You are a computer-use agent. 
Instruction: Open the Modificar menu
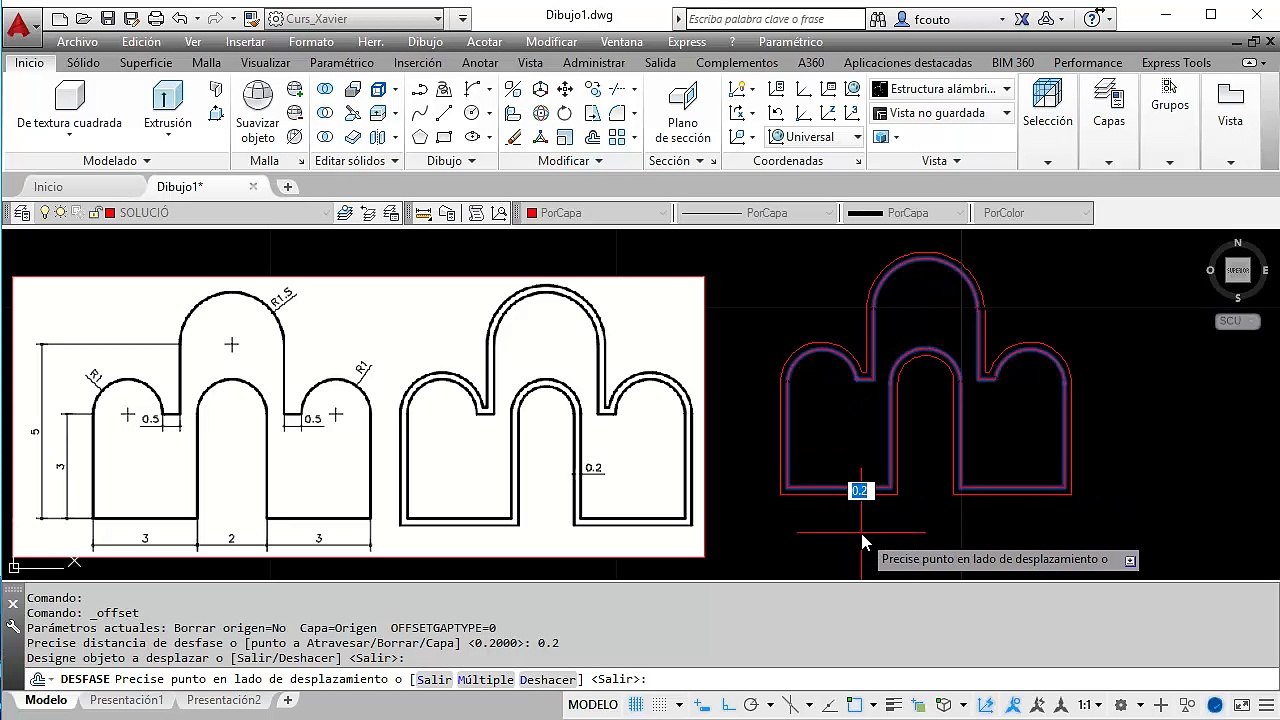[x=551, y=42]
